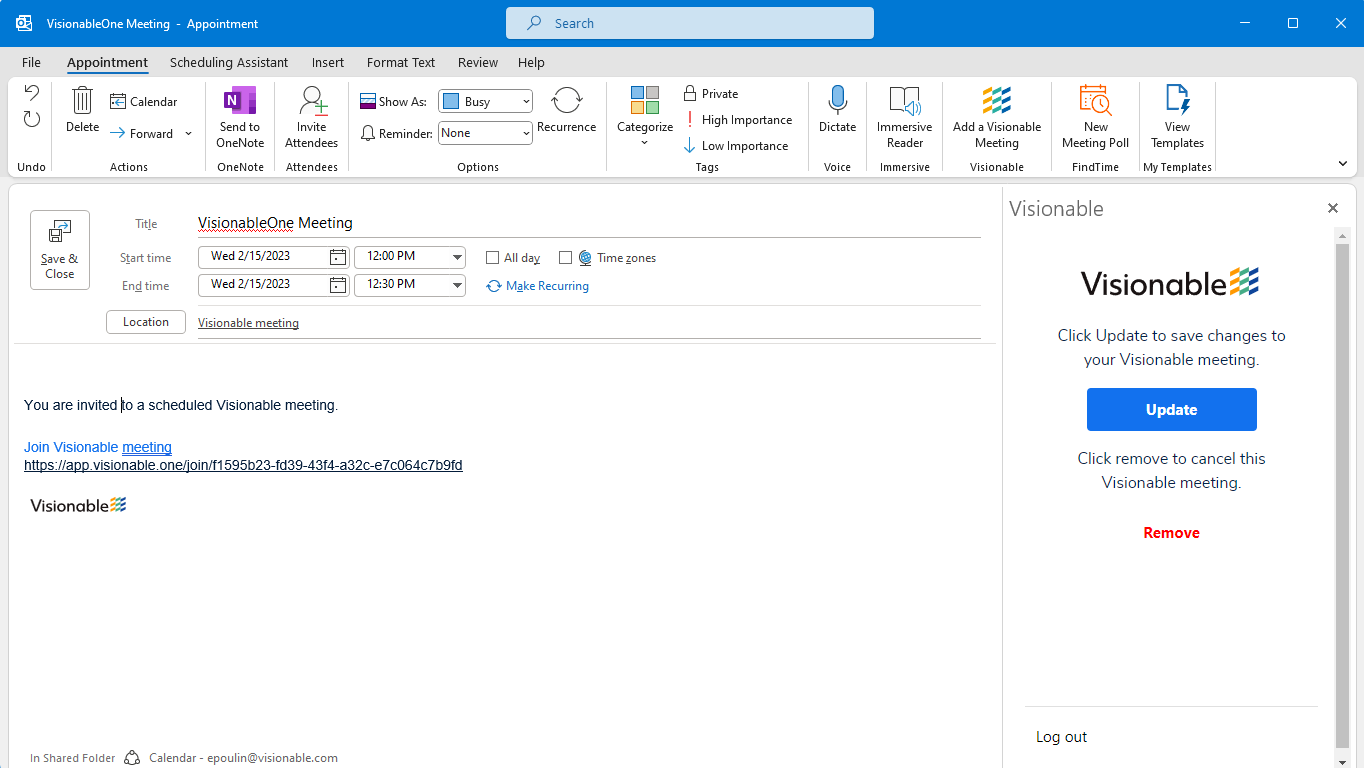Expand the Forward options arrow

click(x=189, y=133)
